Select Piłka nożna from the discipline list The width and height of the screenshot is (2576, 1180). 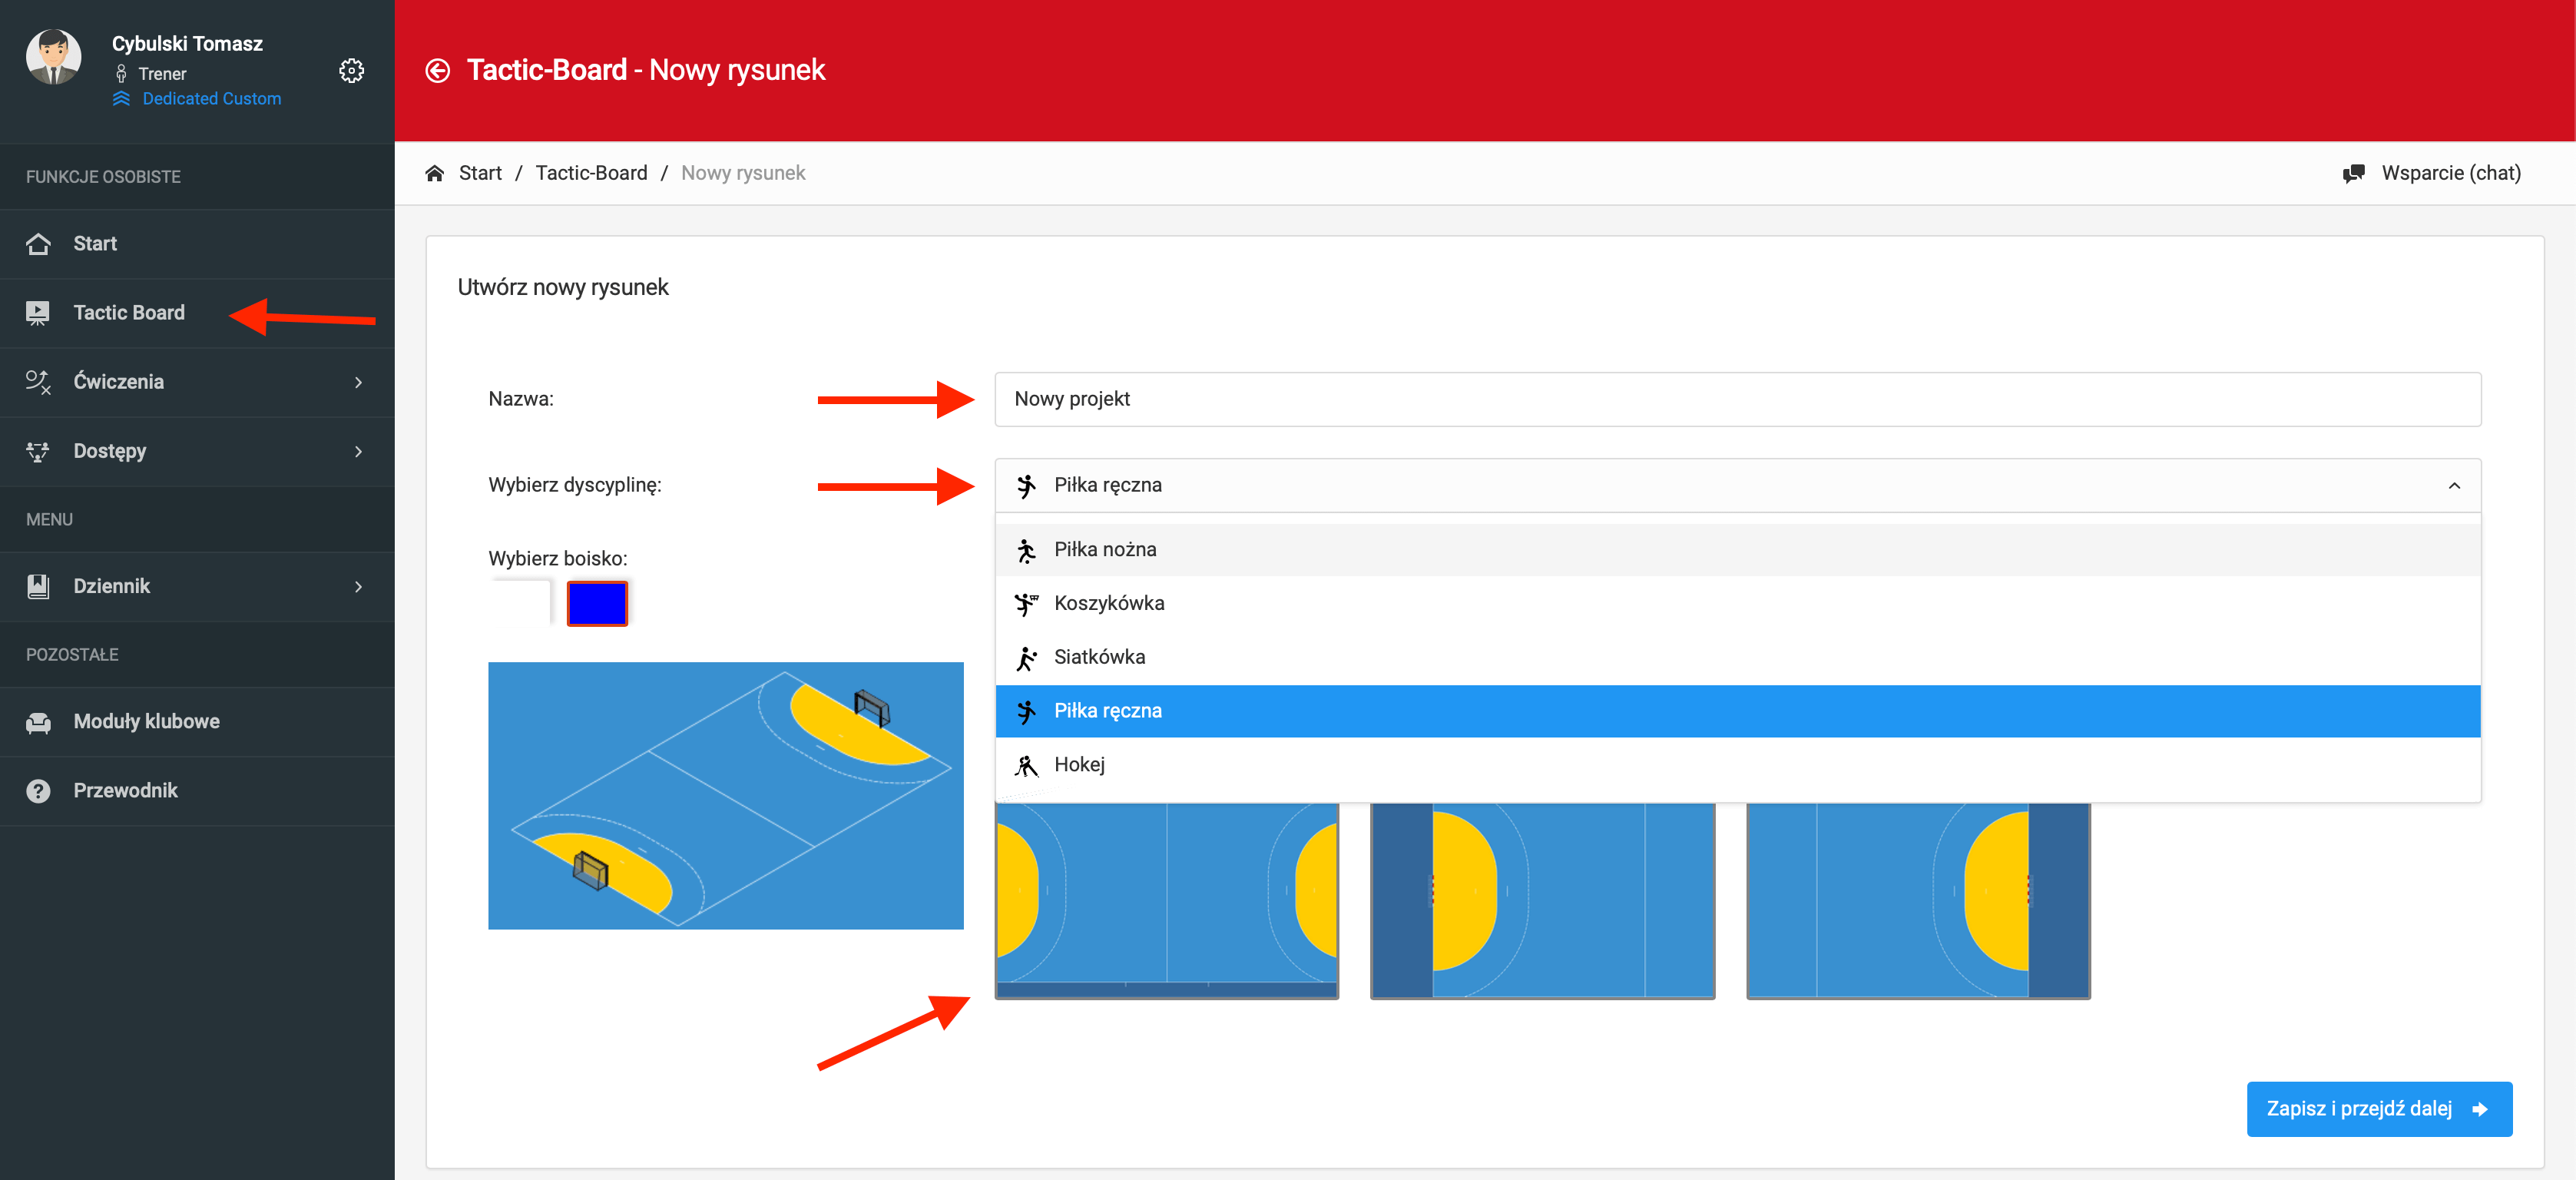(x=1104, y=549)
